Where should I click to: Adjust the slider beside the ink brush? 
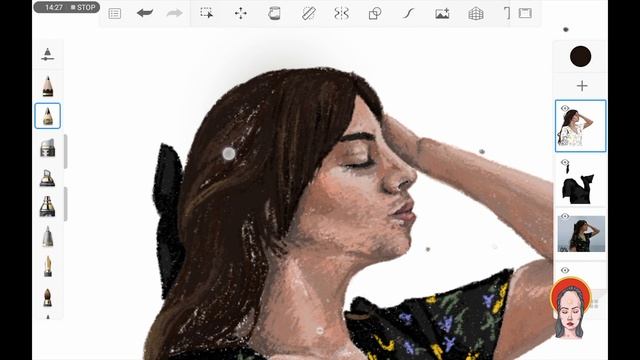66,204
